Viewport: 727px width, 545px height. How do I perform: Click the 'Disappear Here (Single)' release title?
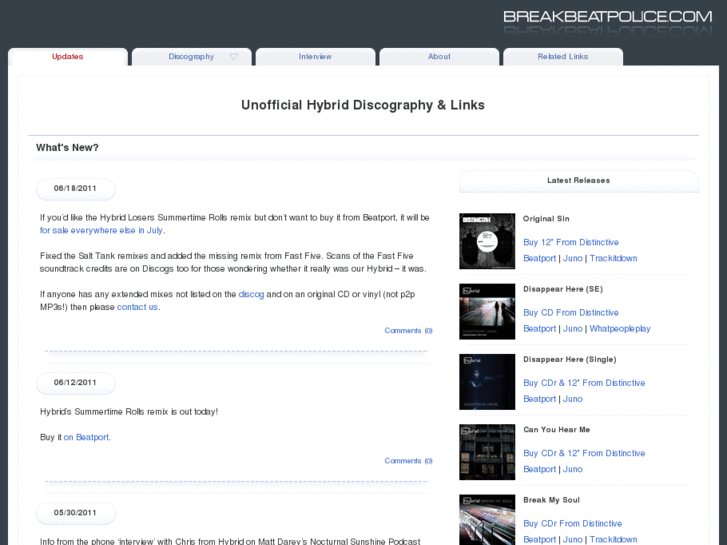(570, 359)
